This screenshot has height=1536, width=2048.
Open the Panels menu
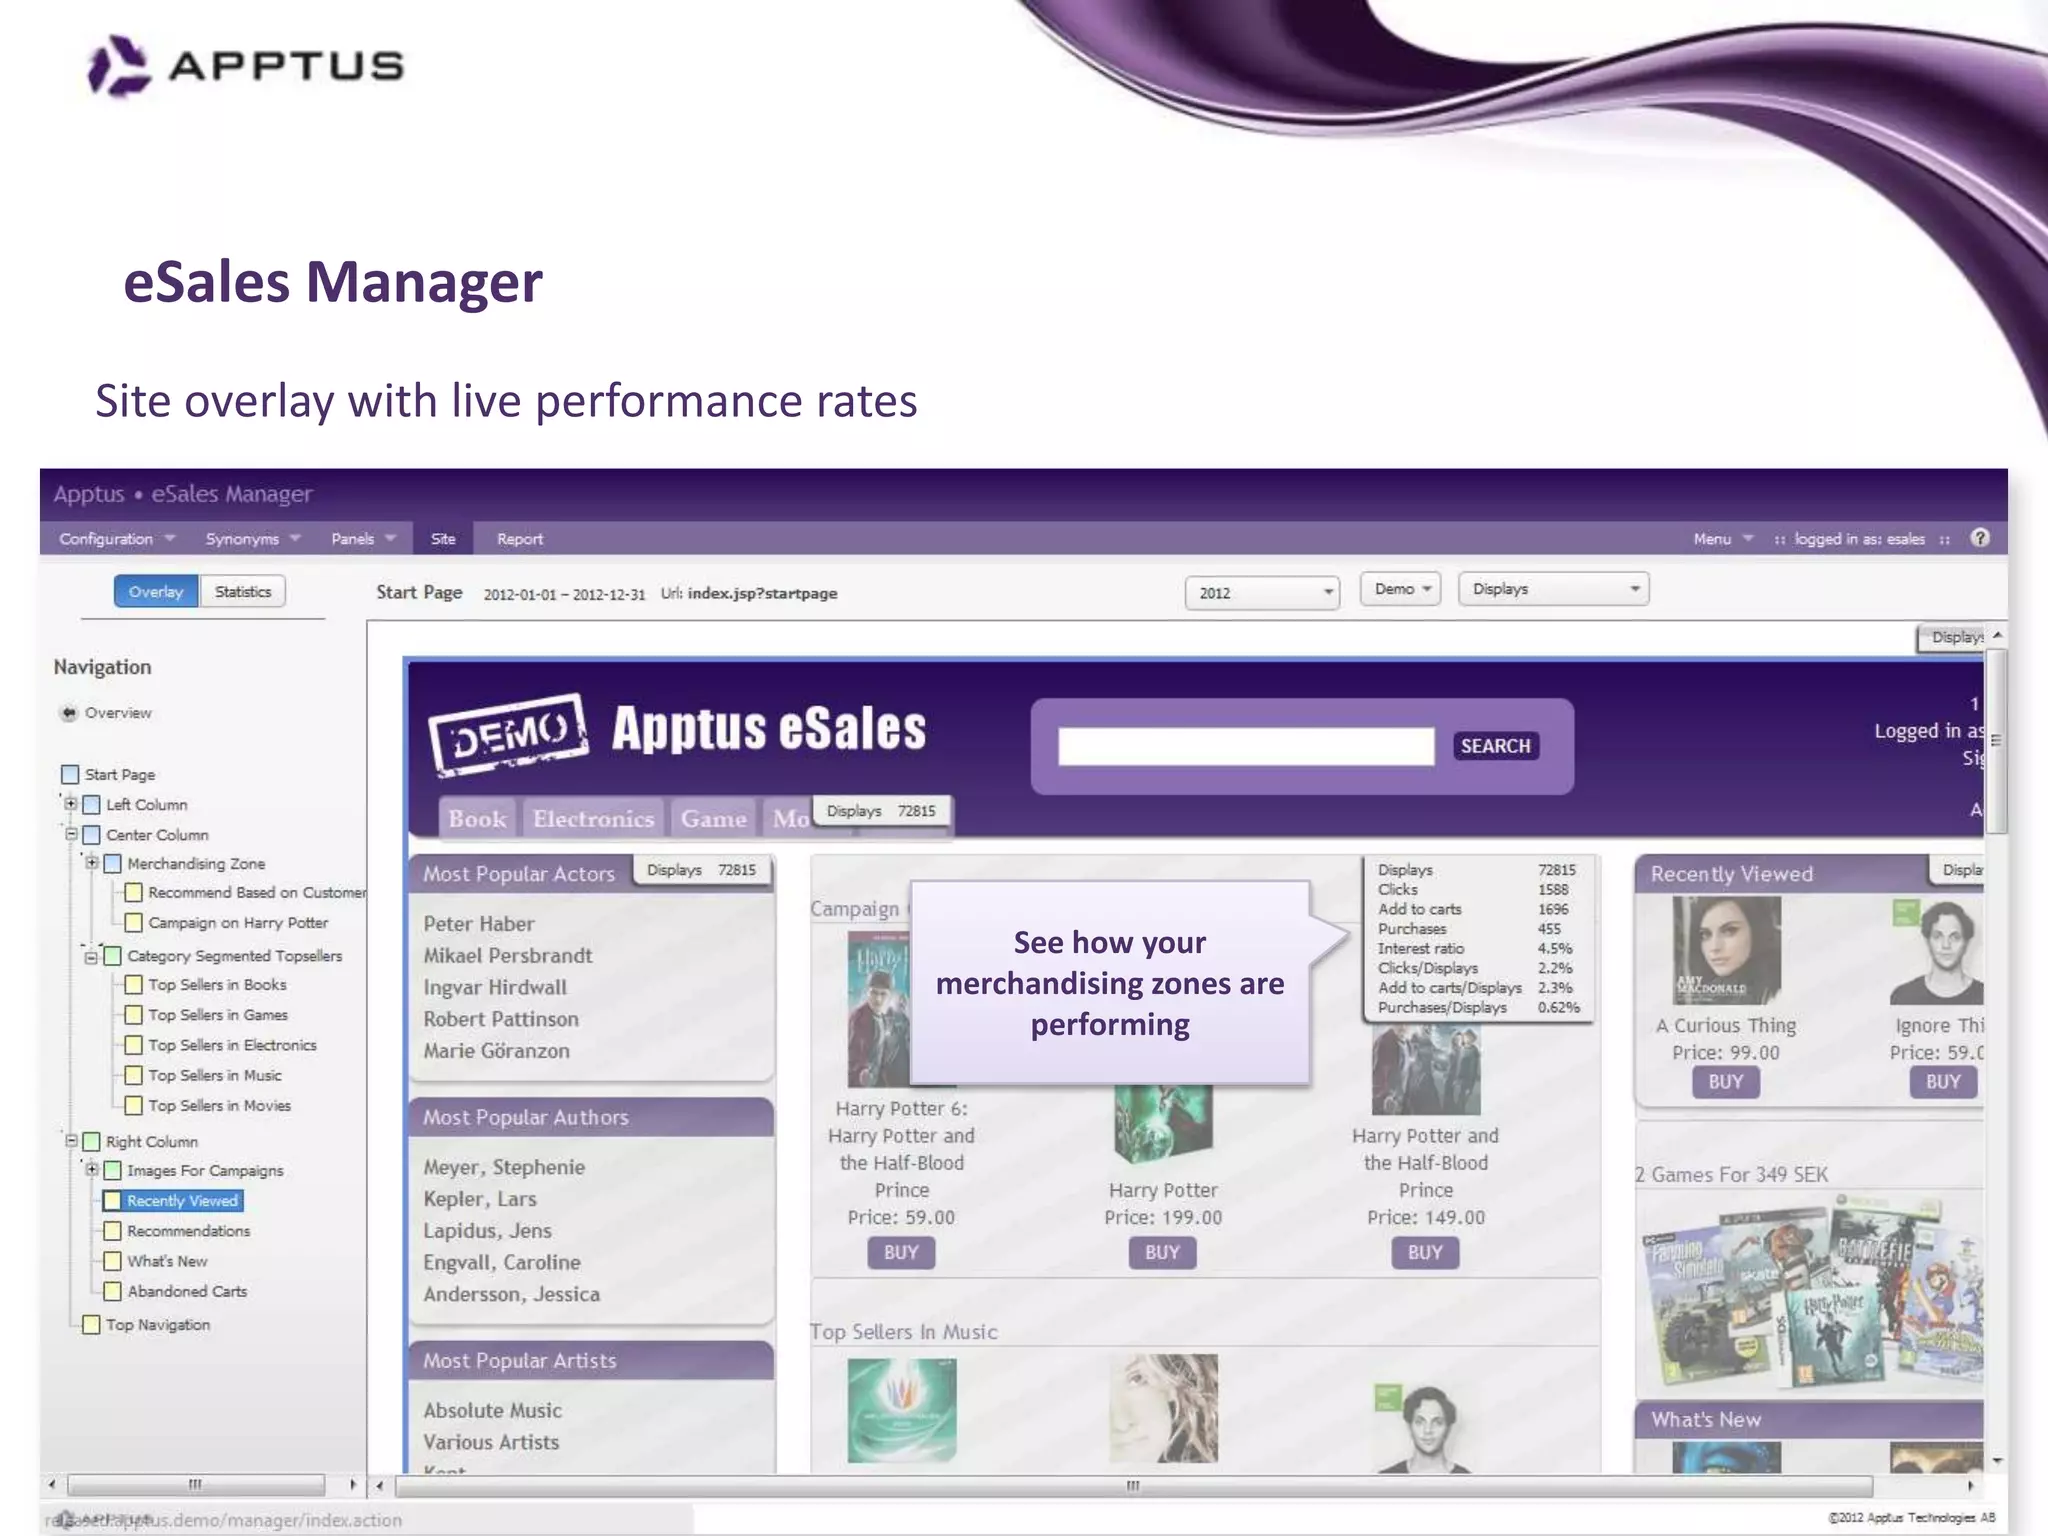(363, 538)
